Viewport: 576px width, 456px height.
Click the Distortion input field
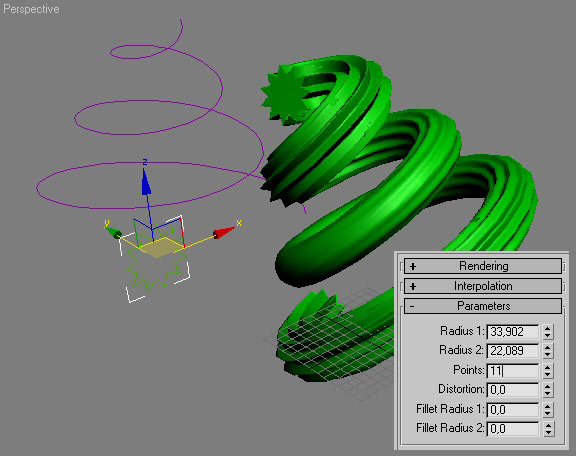[513, 389]
